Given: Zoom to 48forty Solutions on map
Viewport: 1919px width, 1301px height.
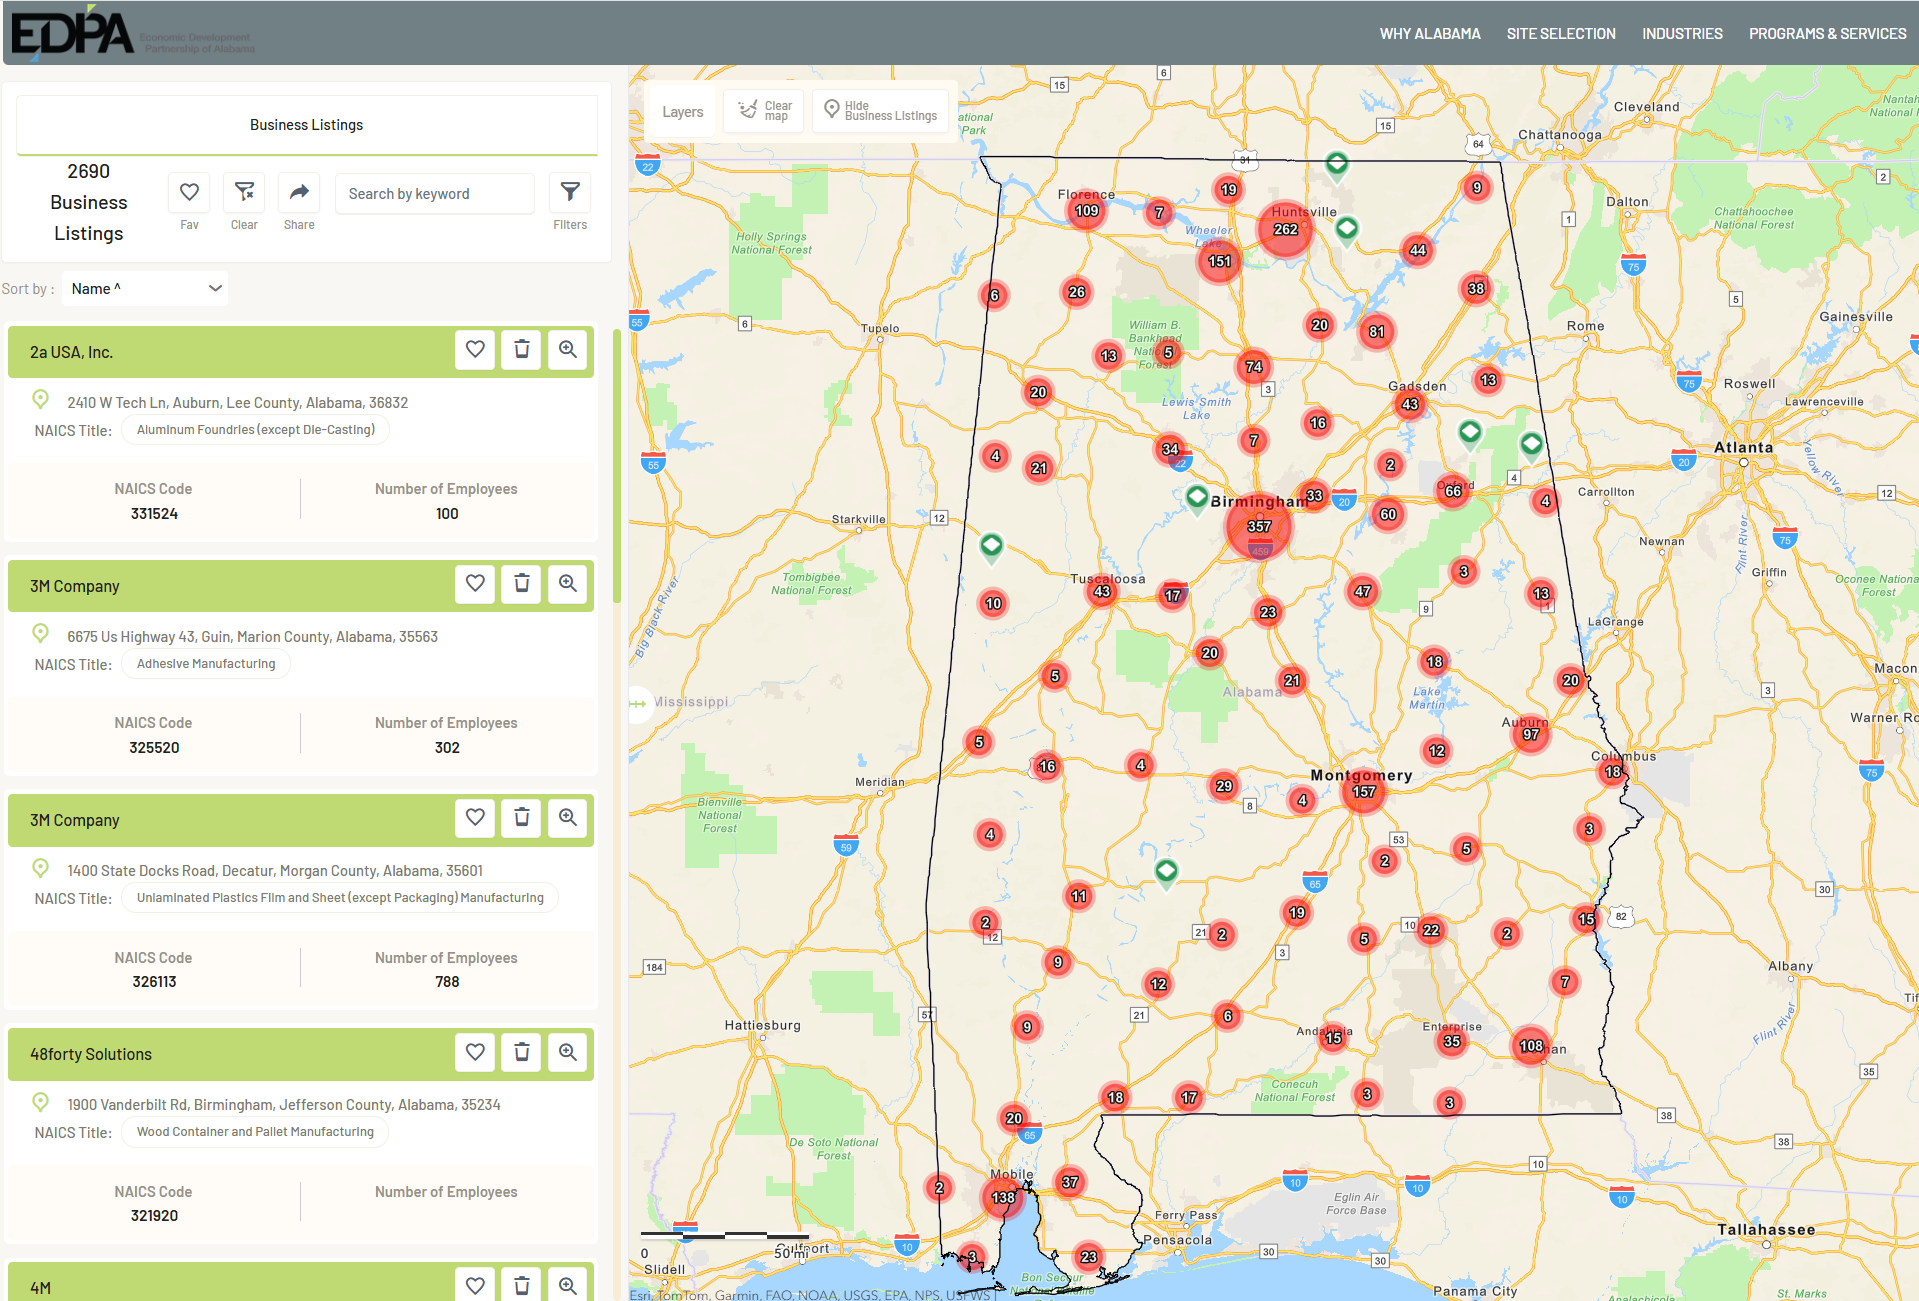Looking at the screenshot, I should pos(567,1052).
